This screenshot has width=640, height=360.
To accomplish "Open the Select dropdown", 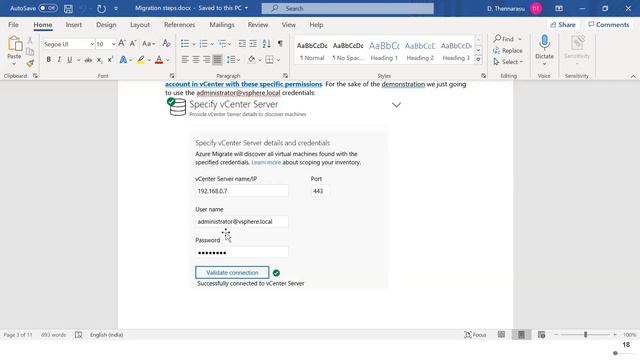I will [x=508, y=62].
